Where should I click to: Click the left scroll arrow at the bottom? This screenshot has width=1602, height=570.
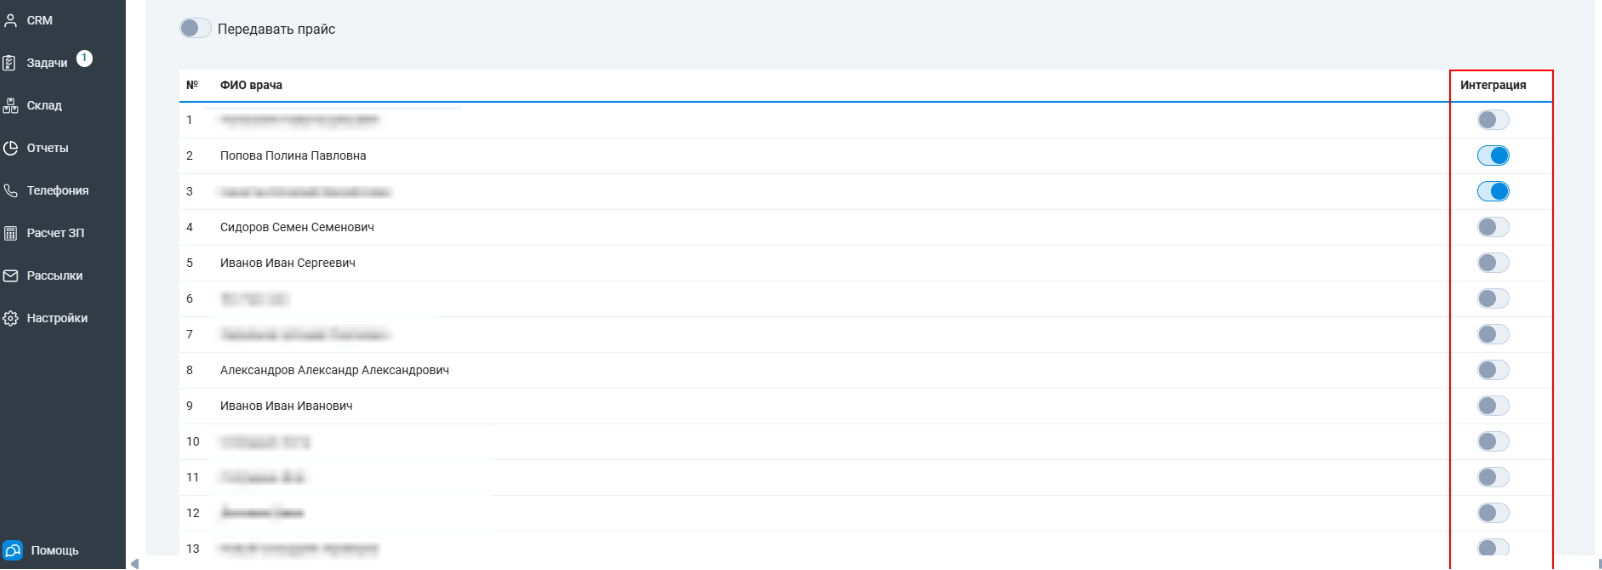pos(135,563)
